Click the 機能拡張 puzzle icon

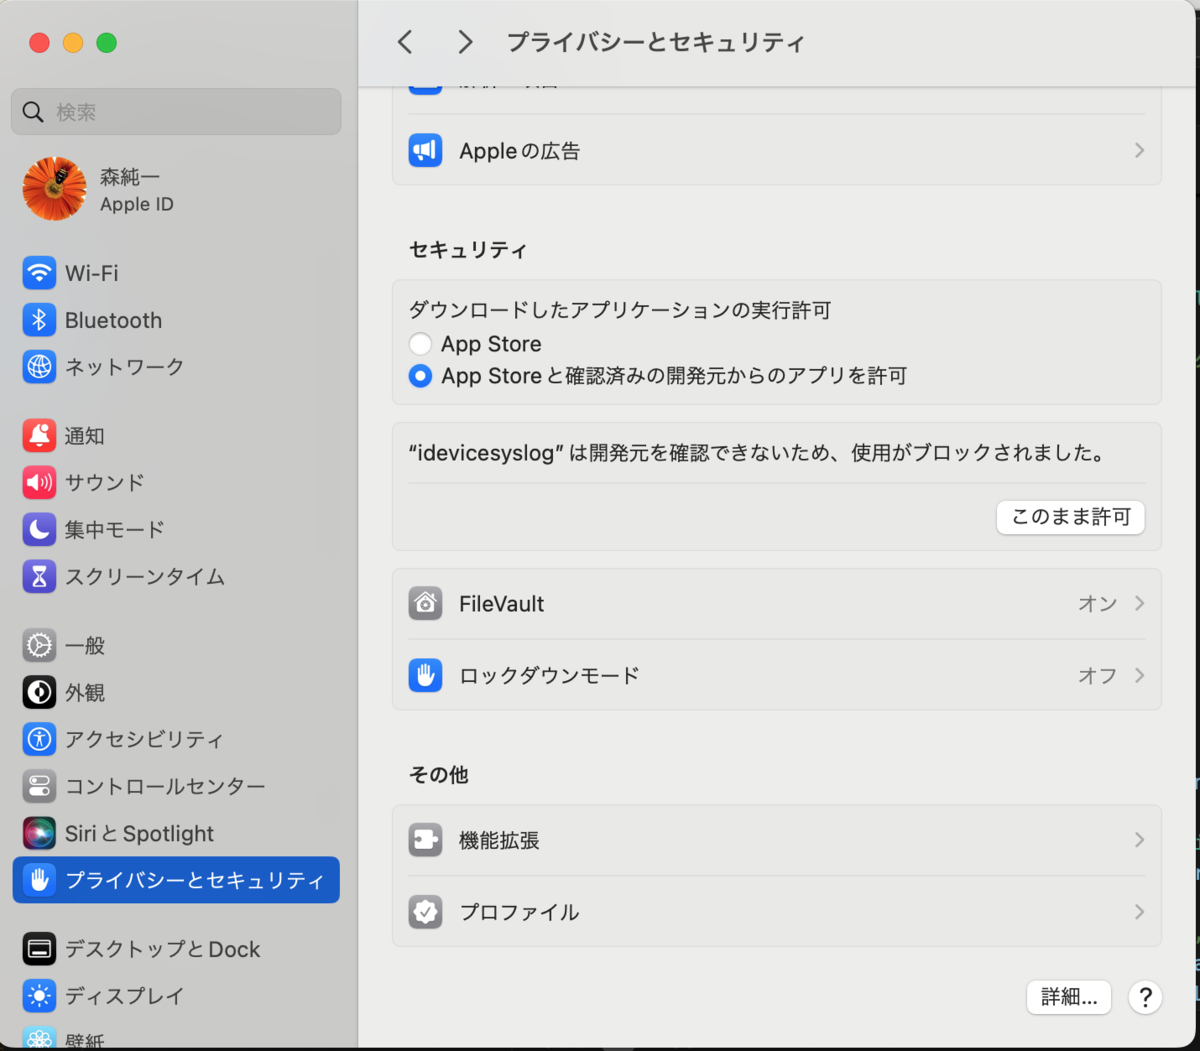tap(425, 840)
